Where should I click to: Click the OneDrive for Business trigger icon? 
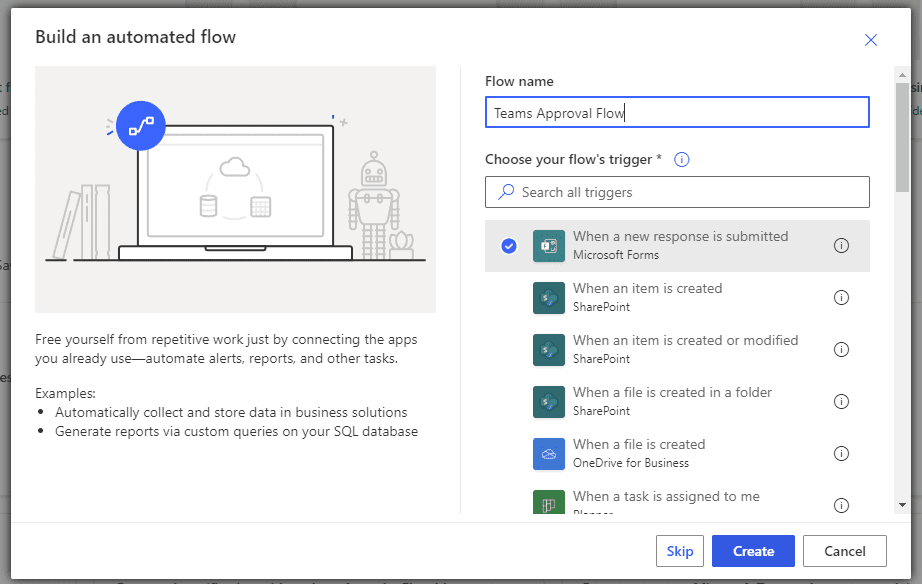(x=549, y=454)
